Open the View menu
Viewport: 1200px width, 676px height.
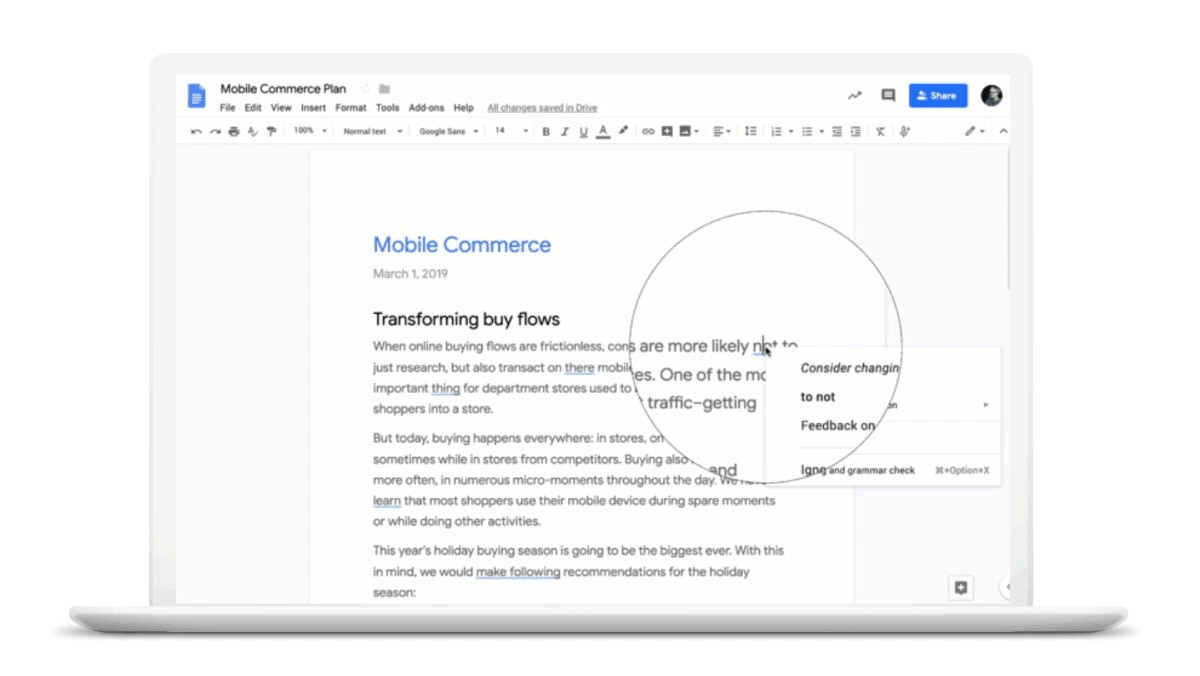pyautogui.click(x=281, y=108)
